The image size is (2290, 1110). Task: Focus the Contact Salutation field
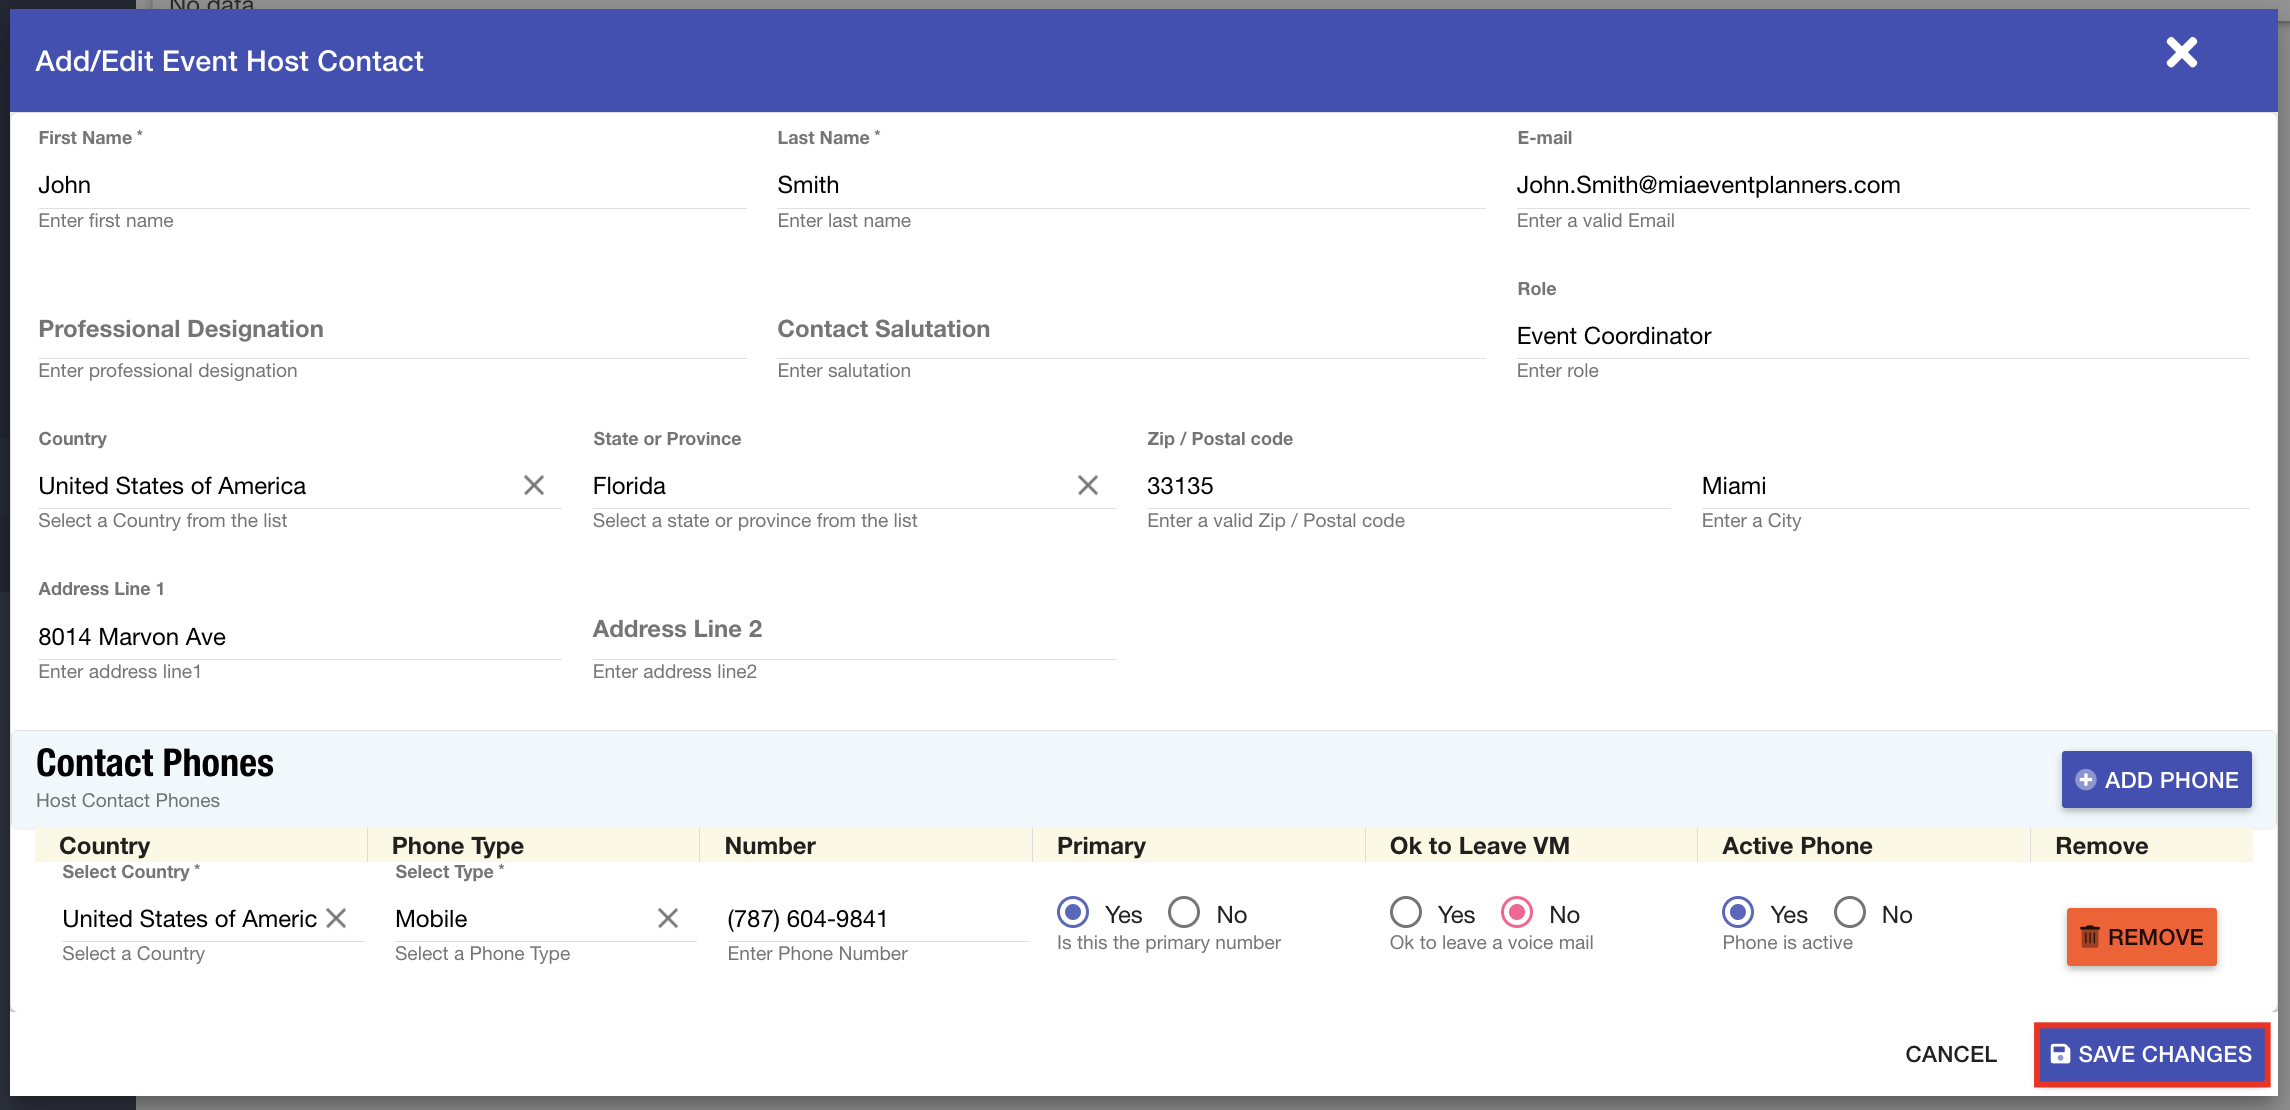tap(1131, 330)
